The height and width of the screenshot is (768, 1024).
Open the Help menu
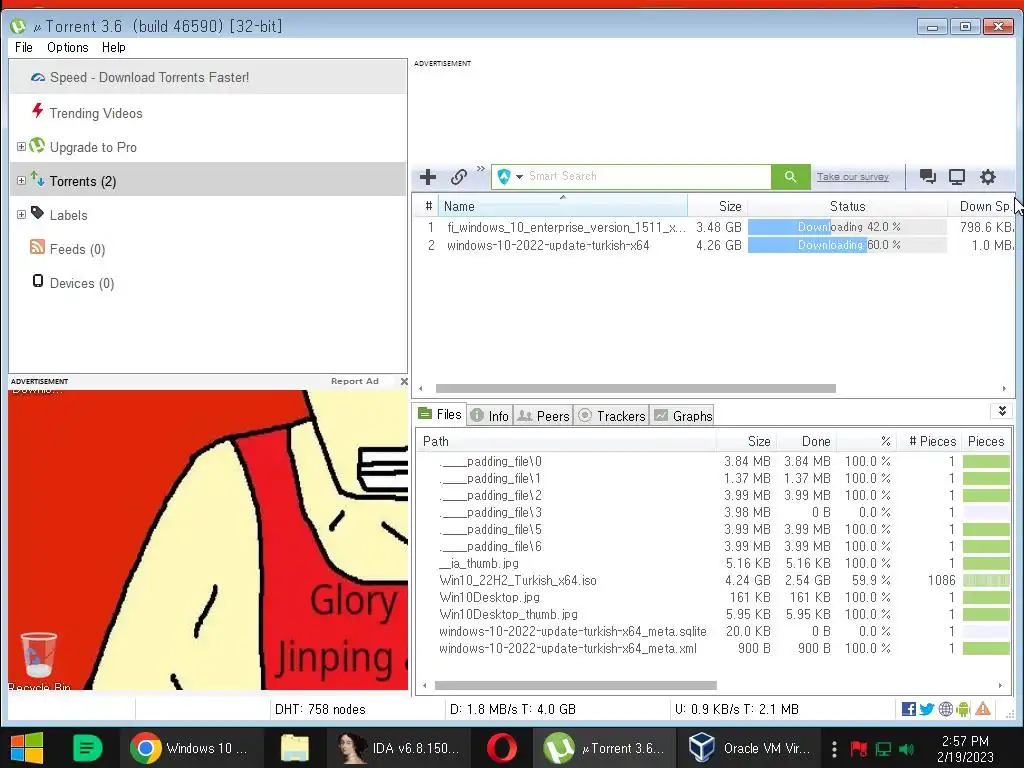tap(114, 48)
